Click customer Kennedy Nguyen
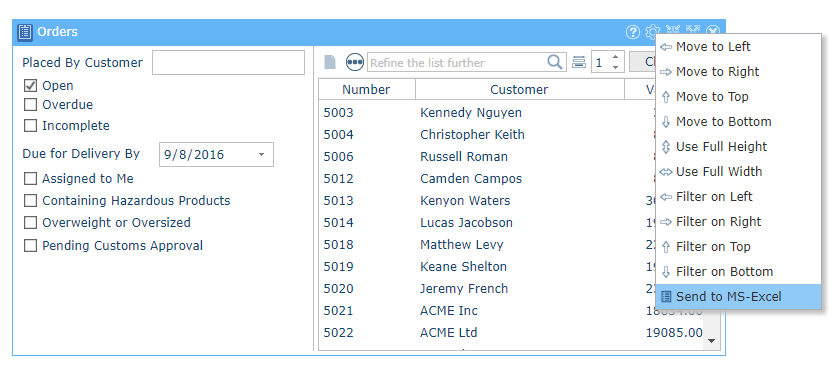The width and height of the screenshot is (839, 375). pos(471,113)
